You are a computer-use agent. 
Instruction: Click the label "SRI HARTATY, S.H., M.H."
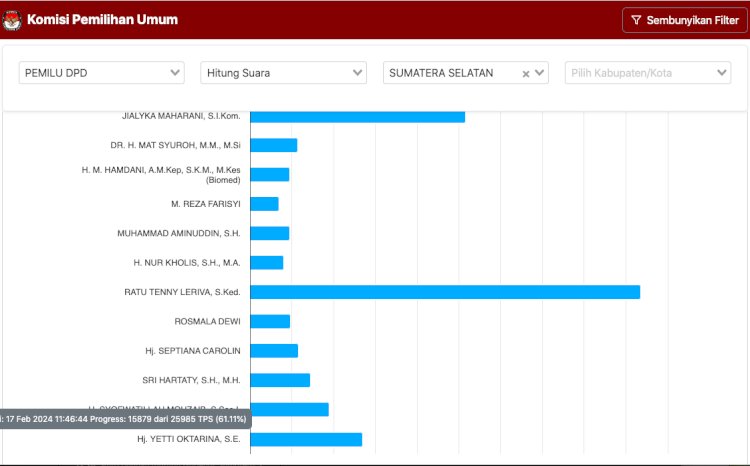[191, 380]
